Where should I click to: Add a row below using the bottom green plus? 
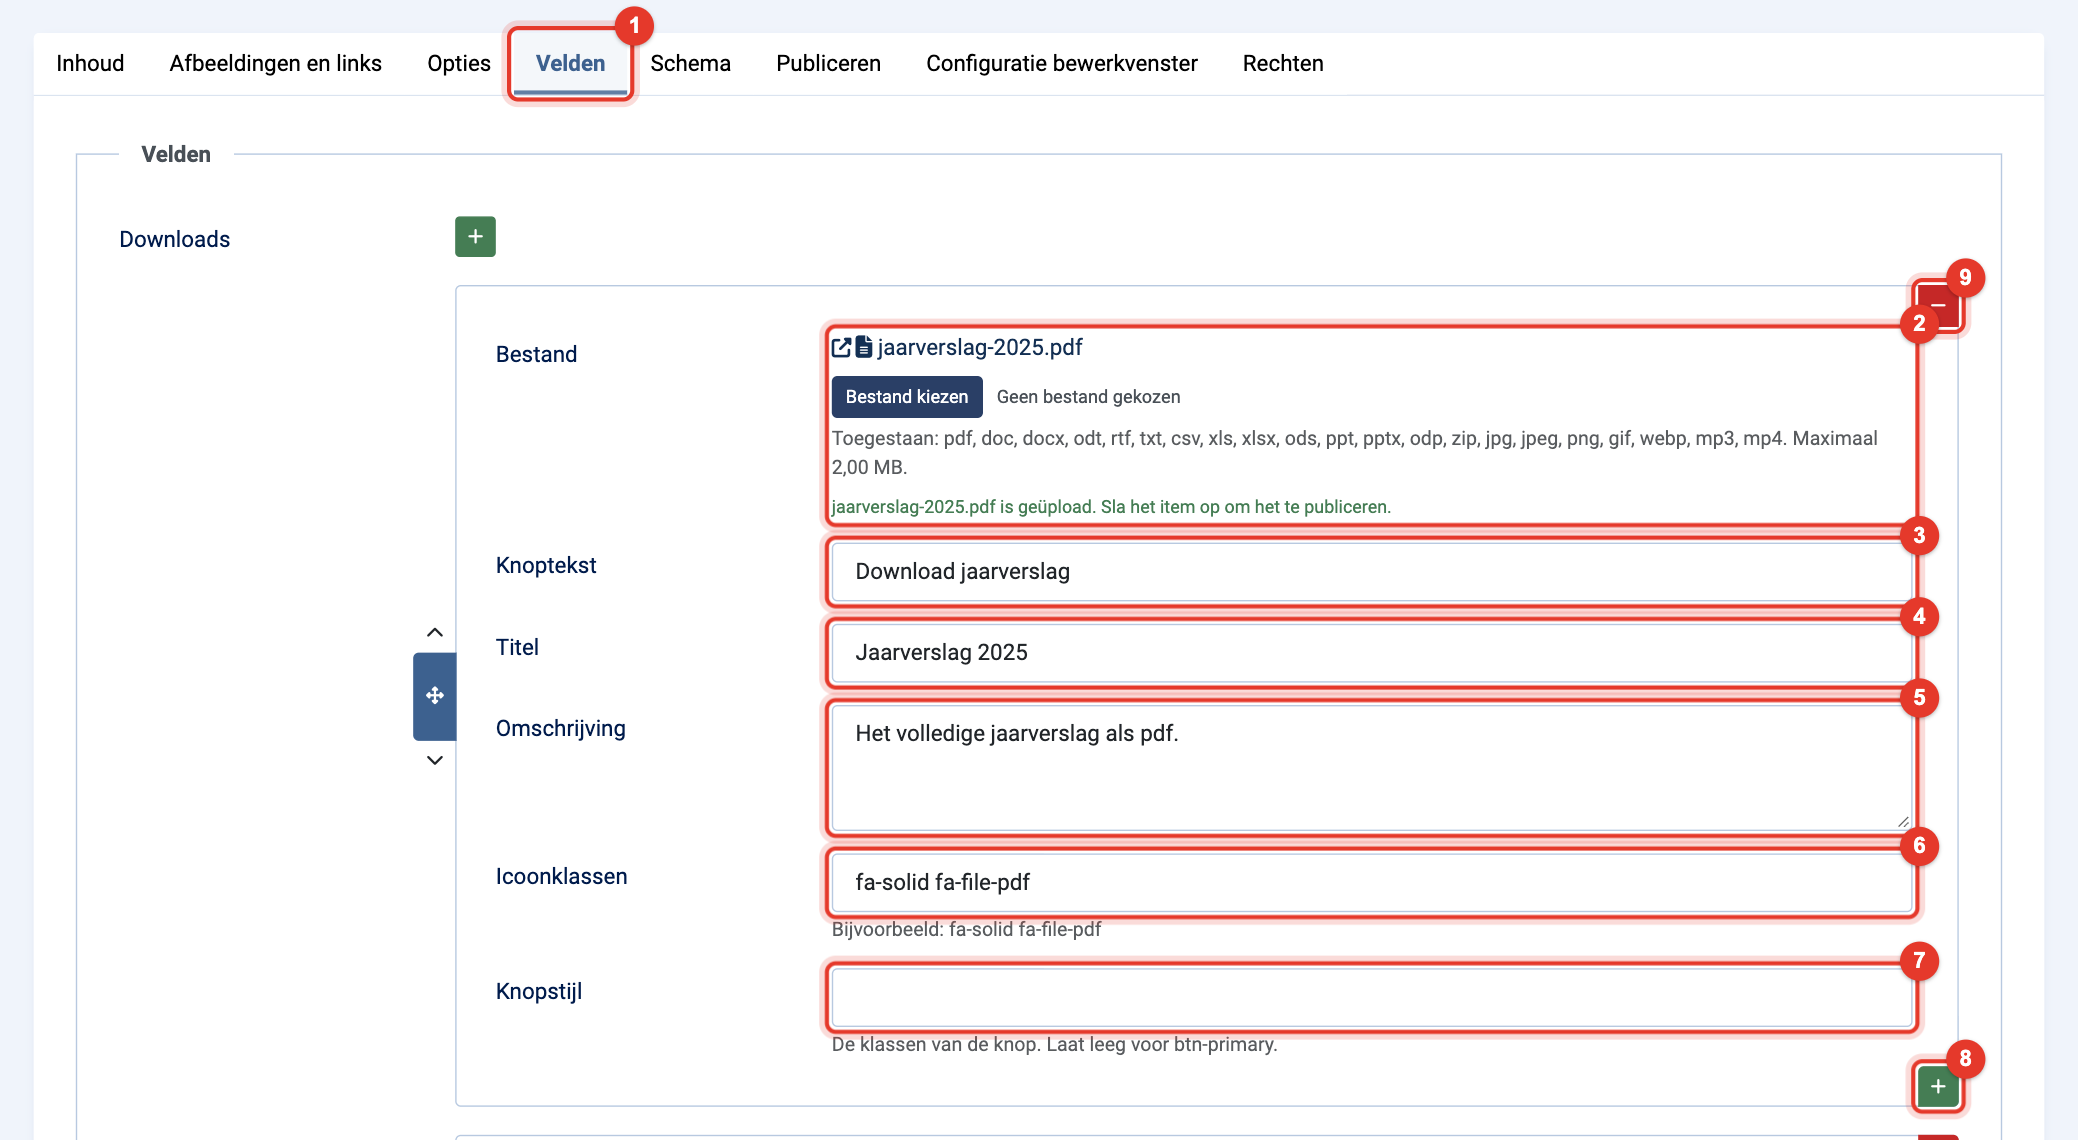coord(1938,1086)
